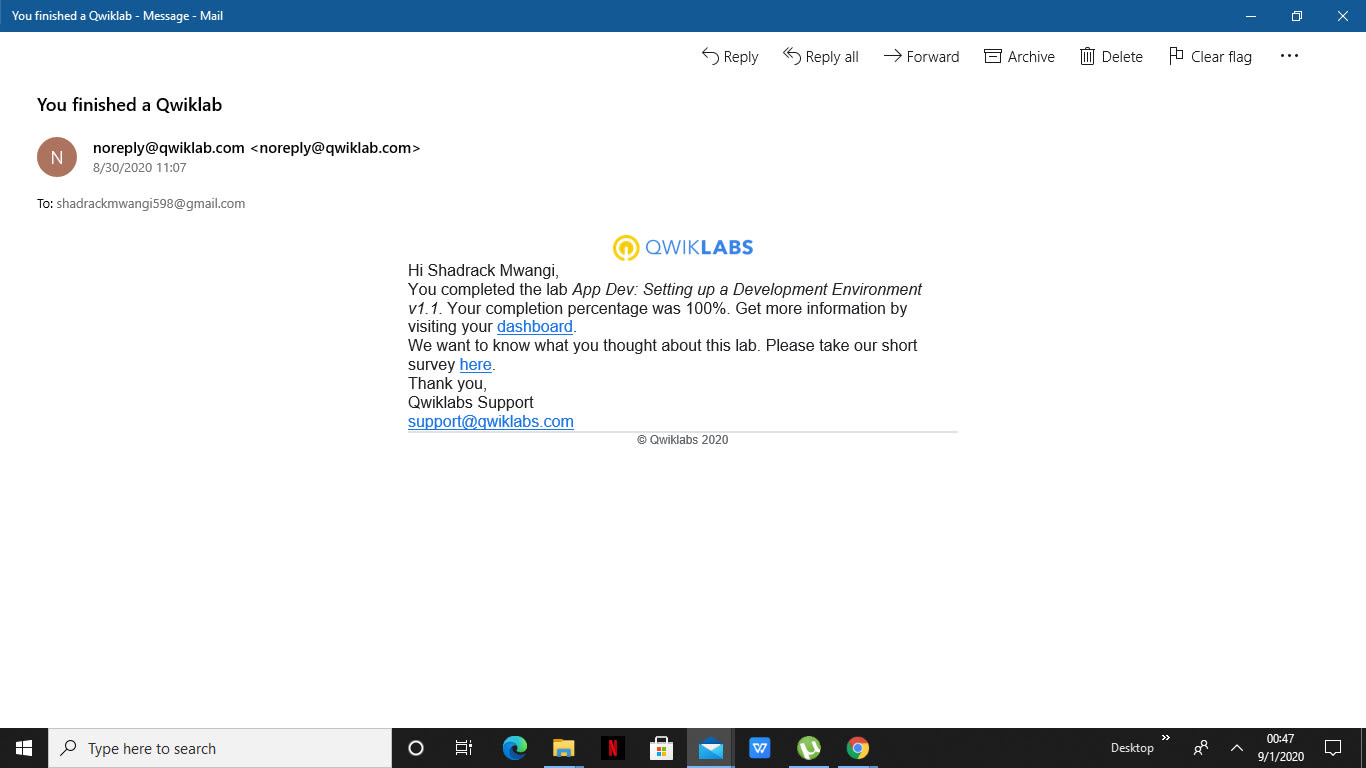The width and height of the screenshot is (1366, 768).
Task: Open Cortana from the taskbar
Action: pyautogui.click(x=416, y=748)
